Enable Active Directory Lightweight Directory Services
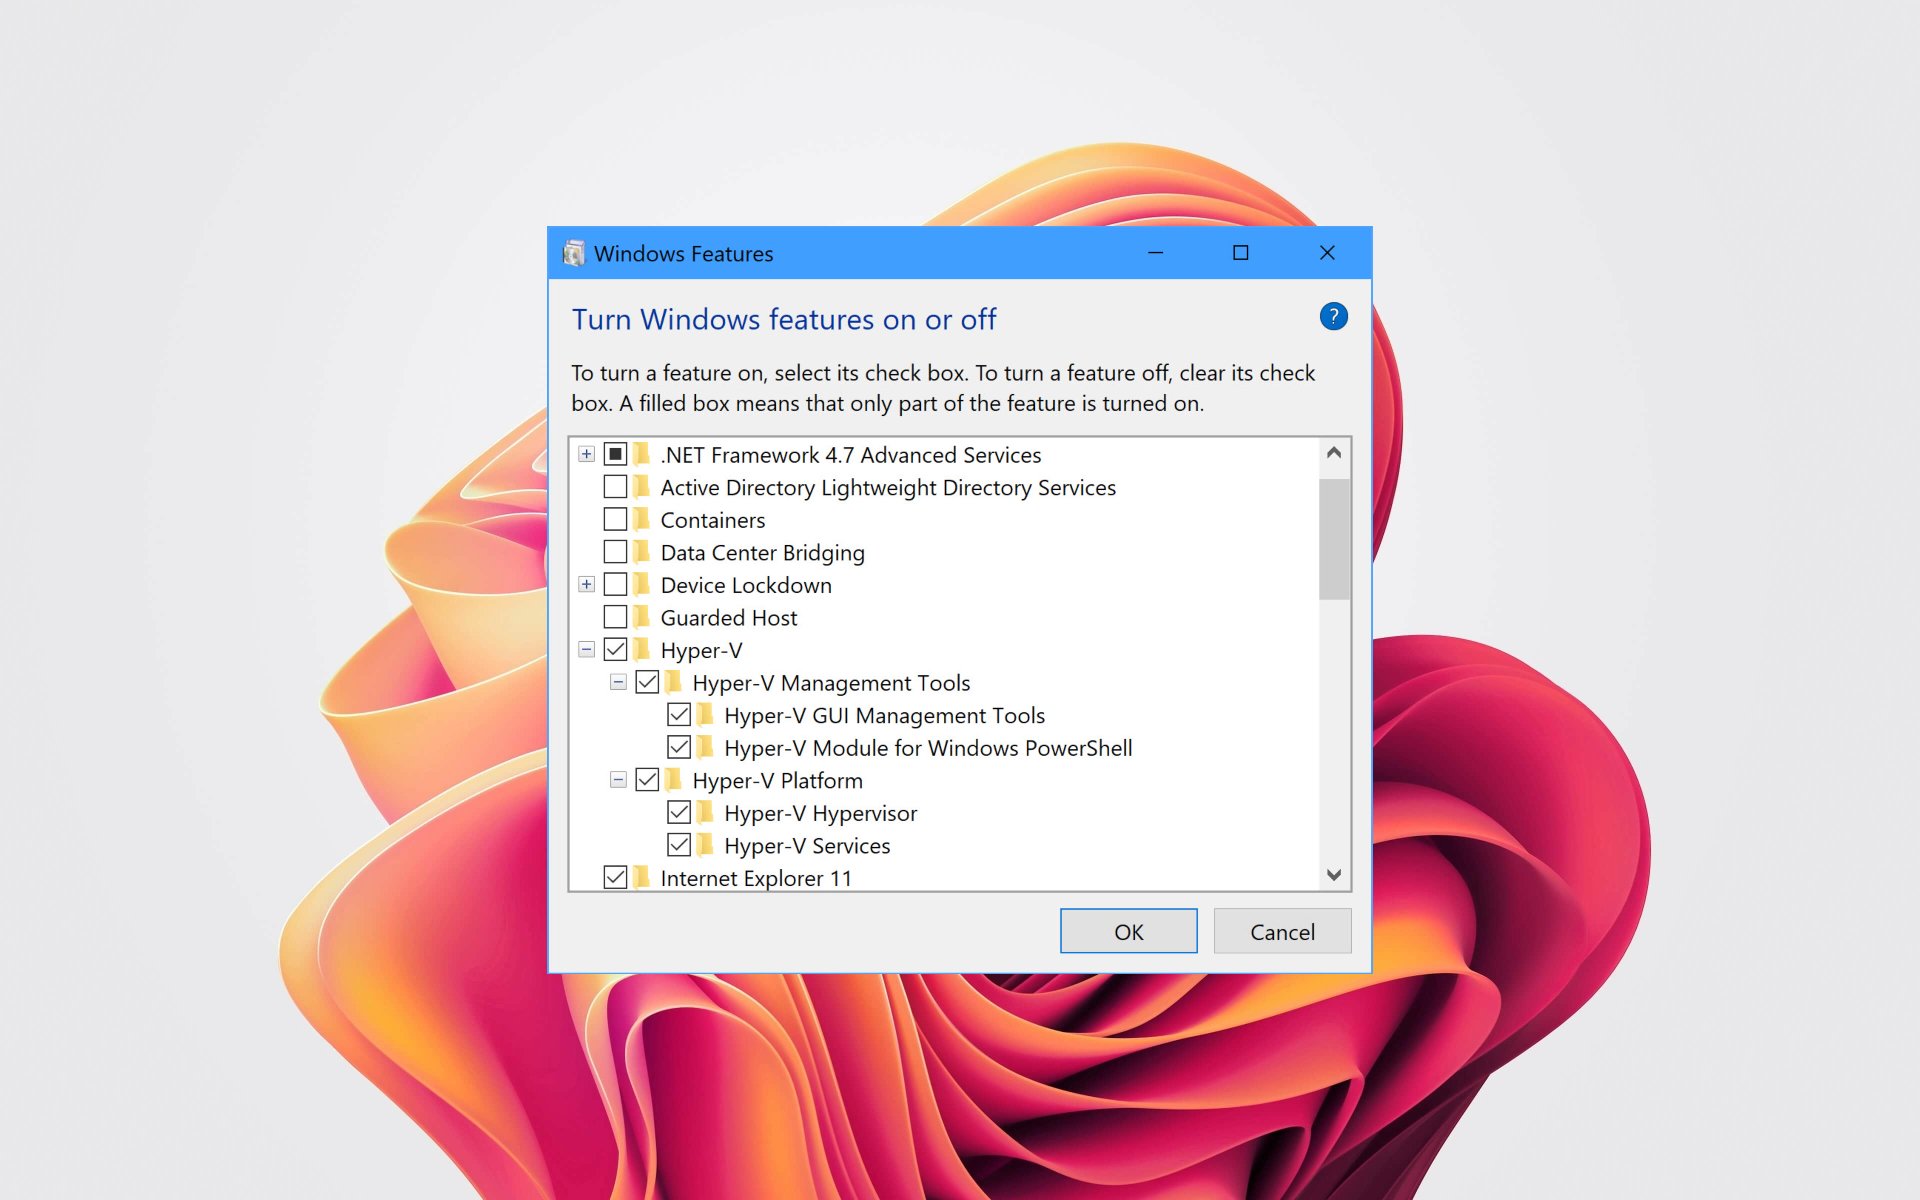 616,487
